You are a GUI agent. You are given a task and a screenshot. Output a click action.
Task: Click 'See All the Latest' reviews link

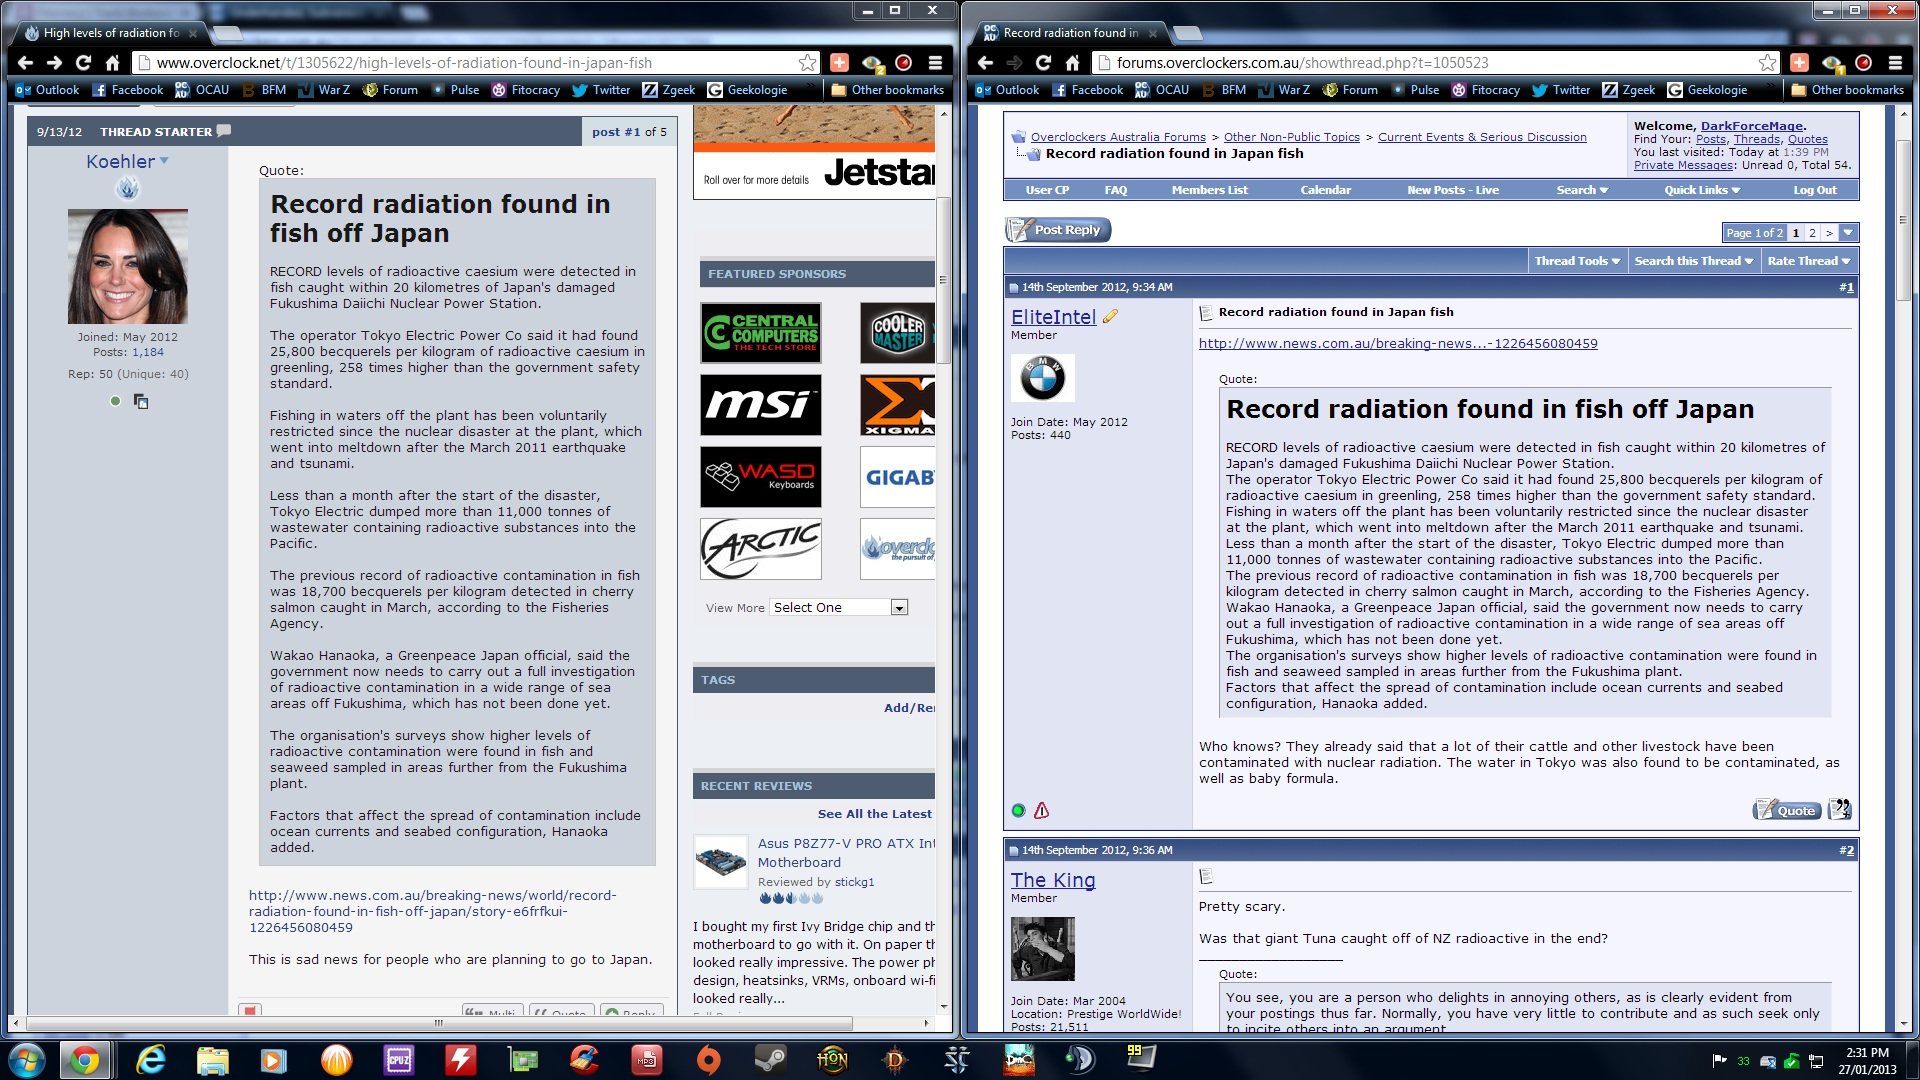click(x=874, y=814)
